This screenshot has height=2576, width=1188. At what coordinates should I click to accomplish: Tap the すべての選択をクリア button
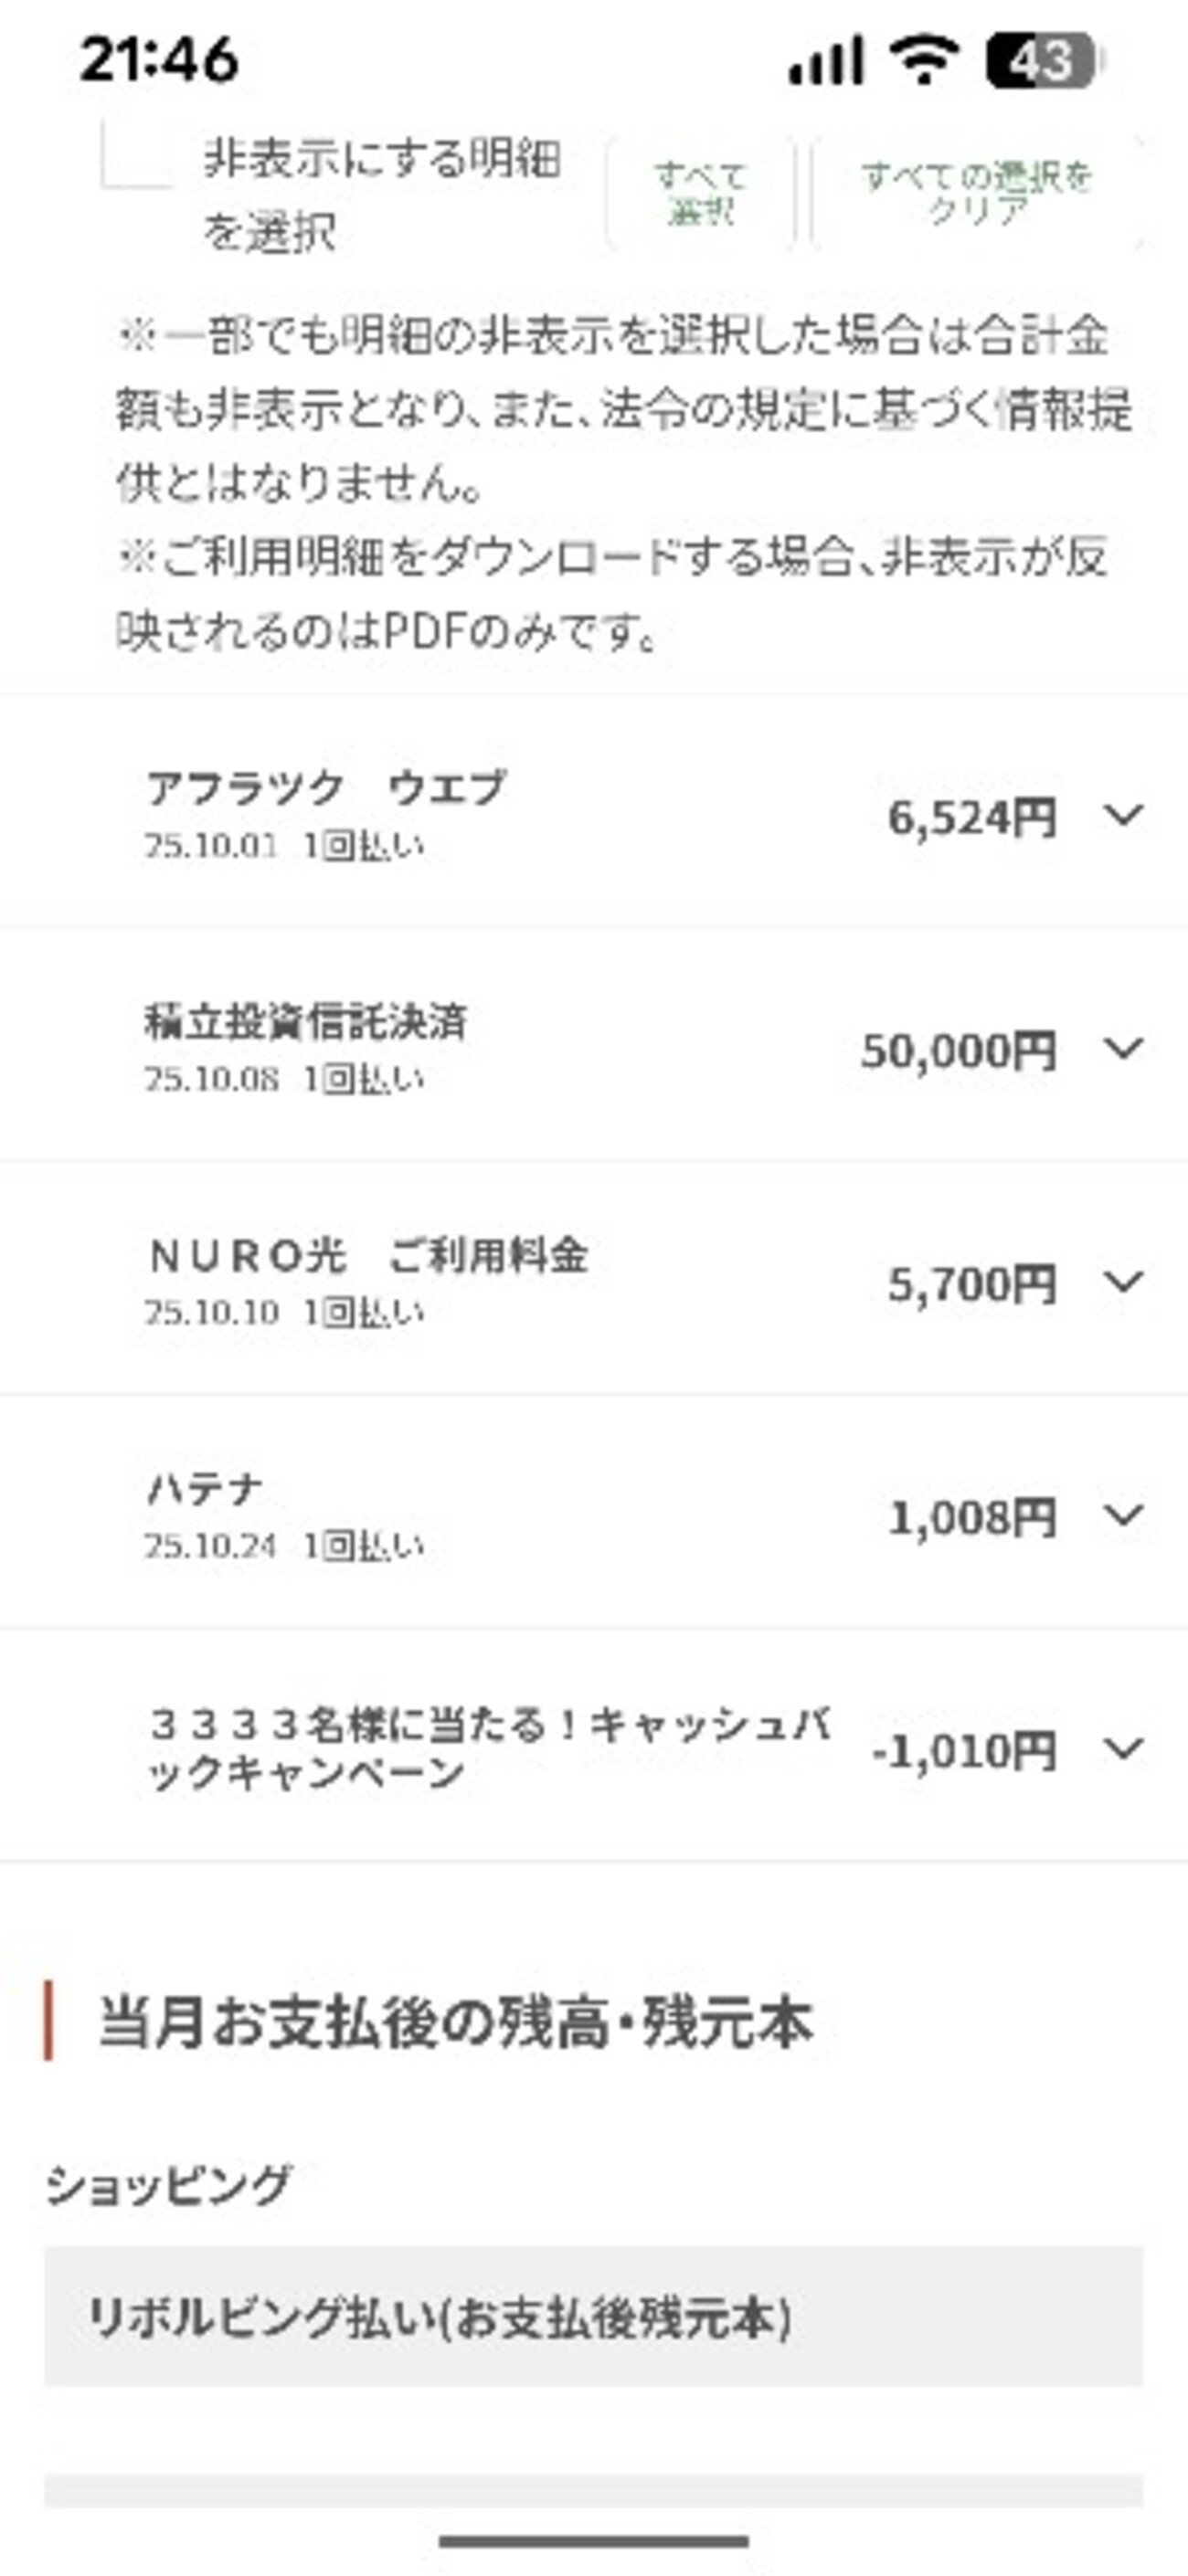pyautogui.click(x=976, y=192)
